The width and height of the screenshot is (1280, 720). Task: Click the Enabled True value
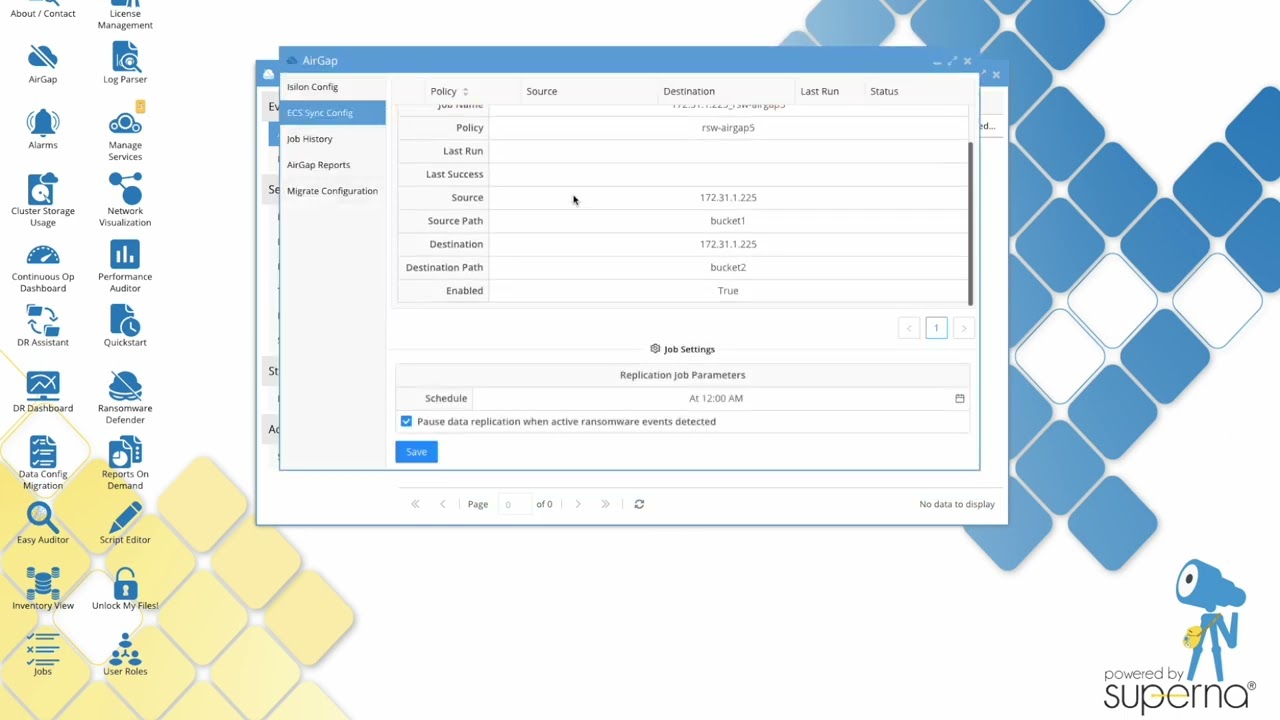tap(728, 291)
